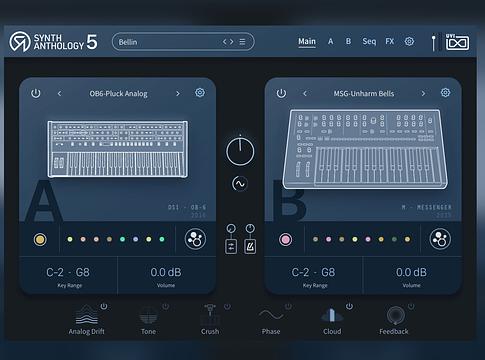Screen dimensions: 485x360
Task: Click the OB-6 synth image in layer A
Action: click(118, 149)
